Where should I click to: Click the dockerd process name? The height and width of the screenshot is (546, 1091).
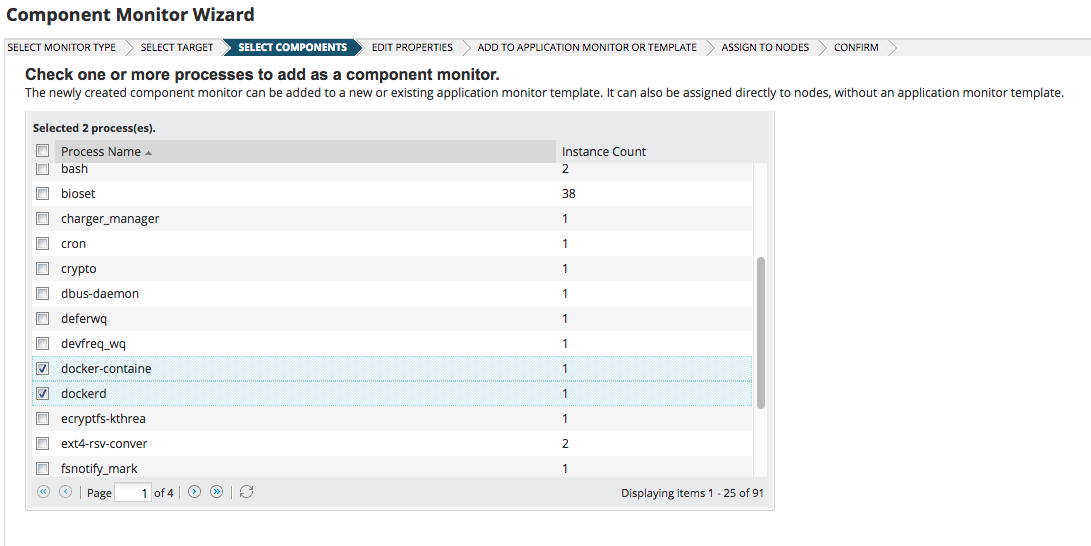83,394
